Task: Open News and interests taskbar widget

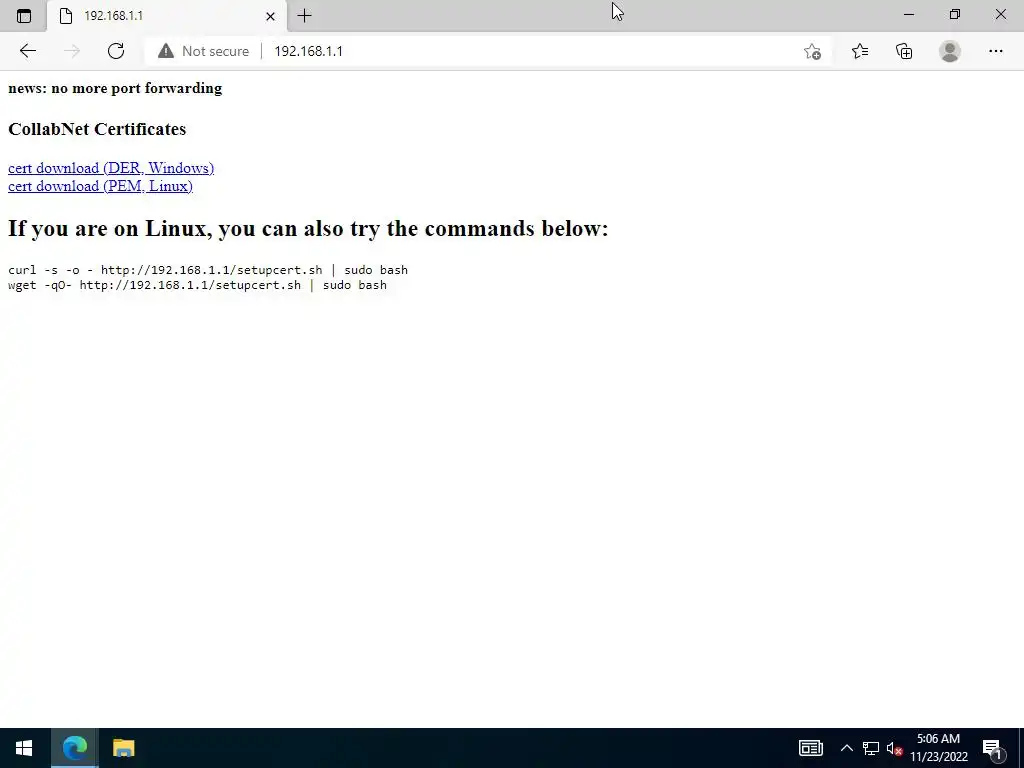Action: (810, 748)
